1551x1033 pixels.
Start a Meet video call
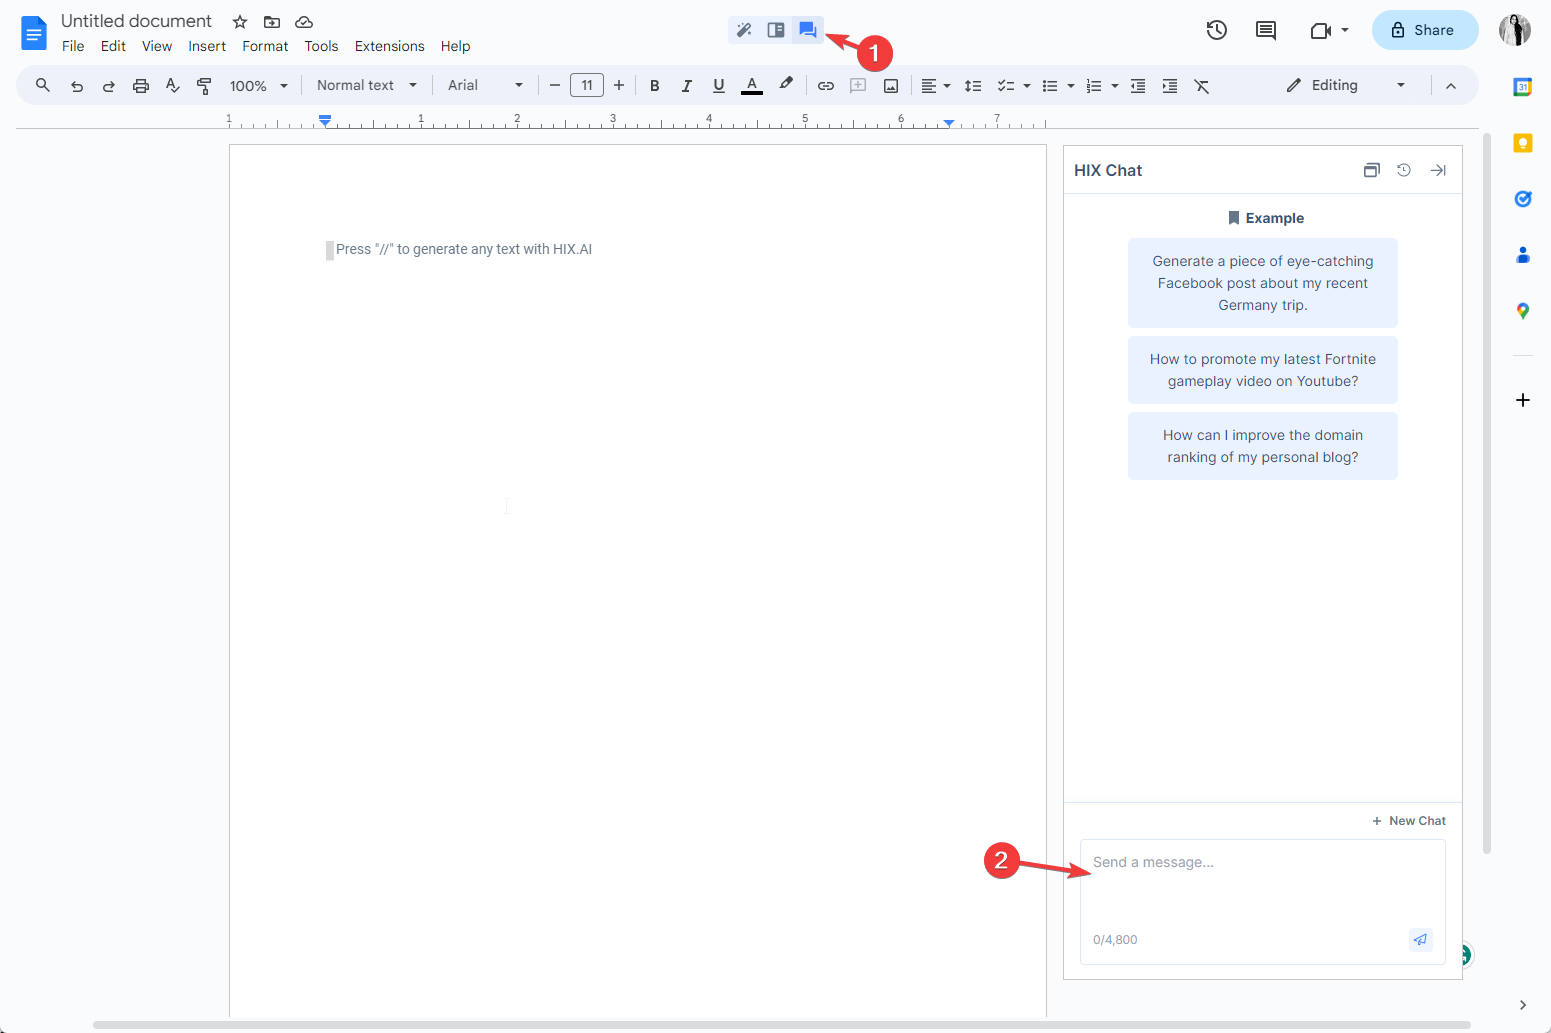[1320, 31]
